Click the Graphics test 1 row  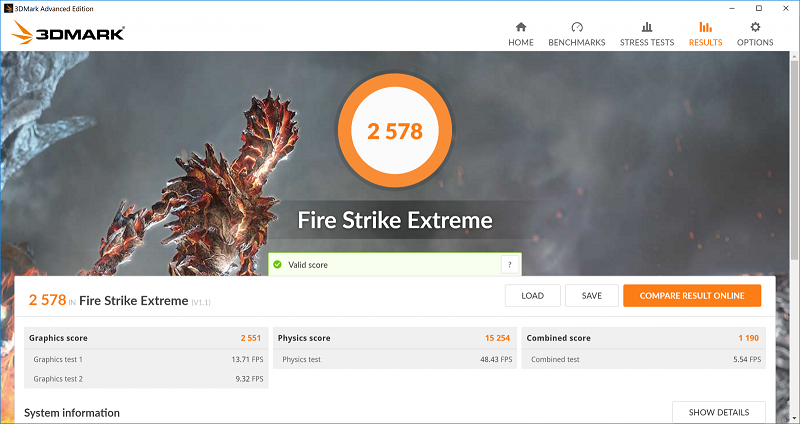pos(146,359)
